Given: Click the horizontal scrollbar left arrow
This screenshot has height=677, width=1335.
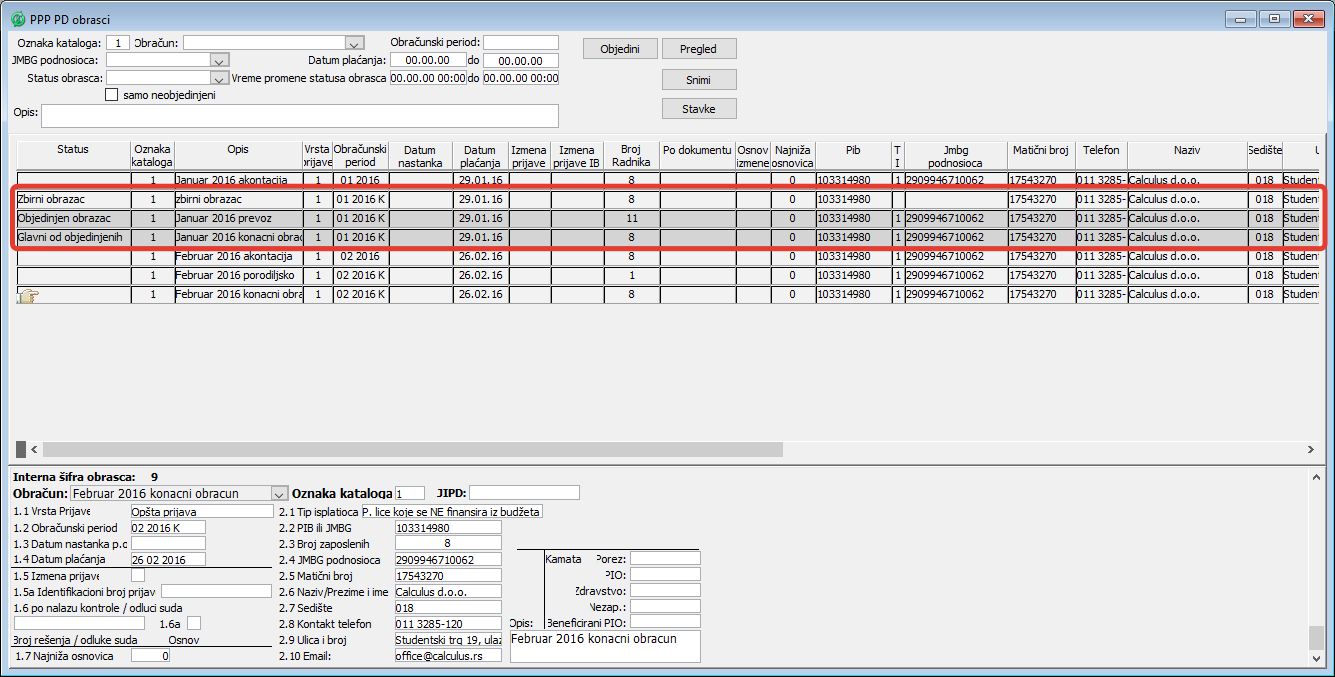Looking at the screenshot, I should (32, 450).
